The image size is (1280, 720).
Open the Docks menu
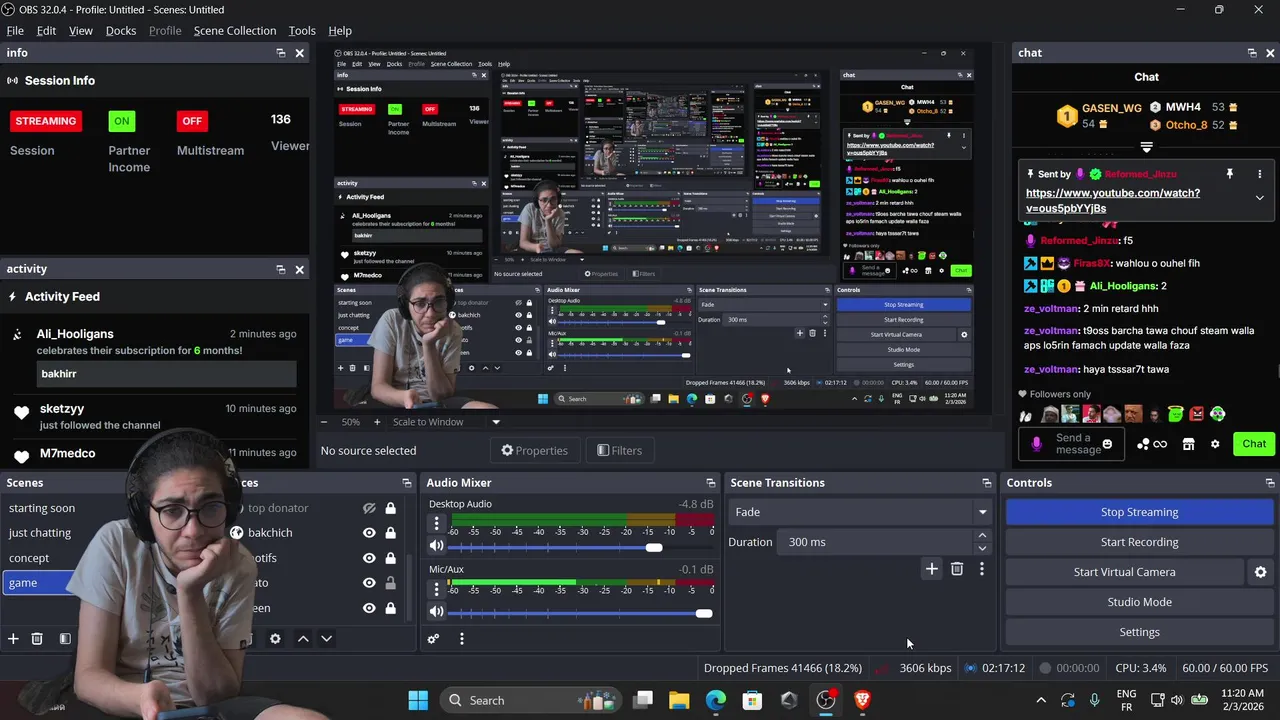coord(121,30)
